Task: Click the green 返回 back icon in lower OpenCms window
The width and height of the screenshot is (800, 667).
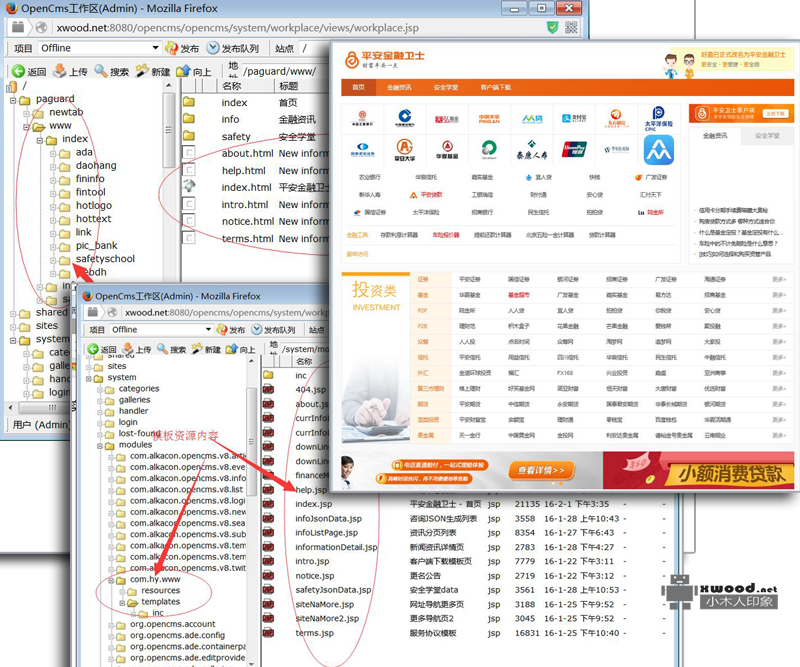Action: click(92, 349)
